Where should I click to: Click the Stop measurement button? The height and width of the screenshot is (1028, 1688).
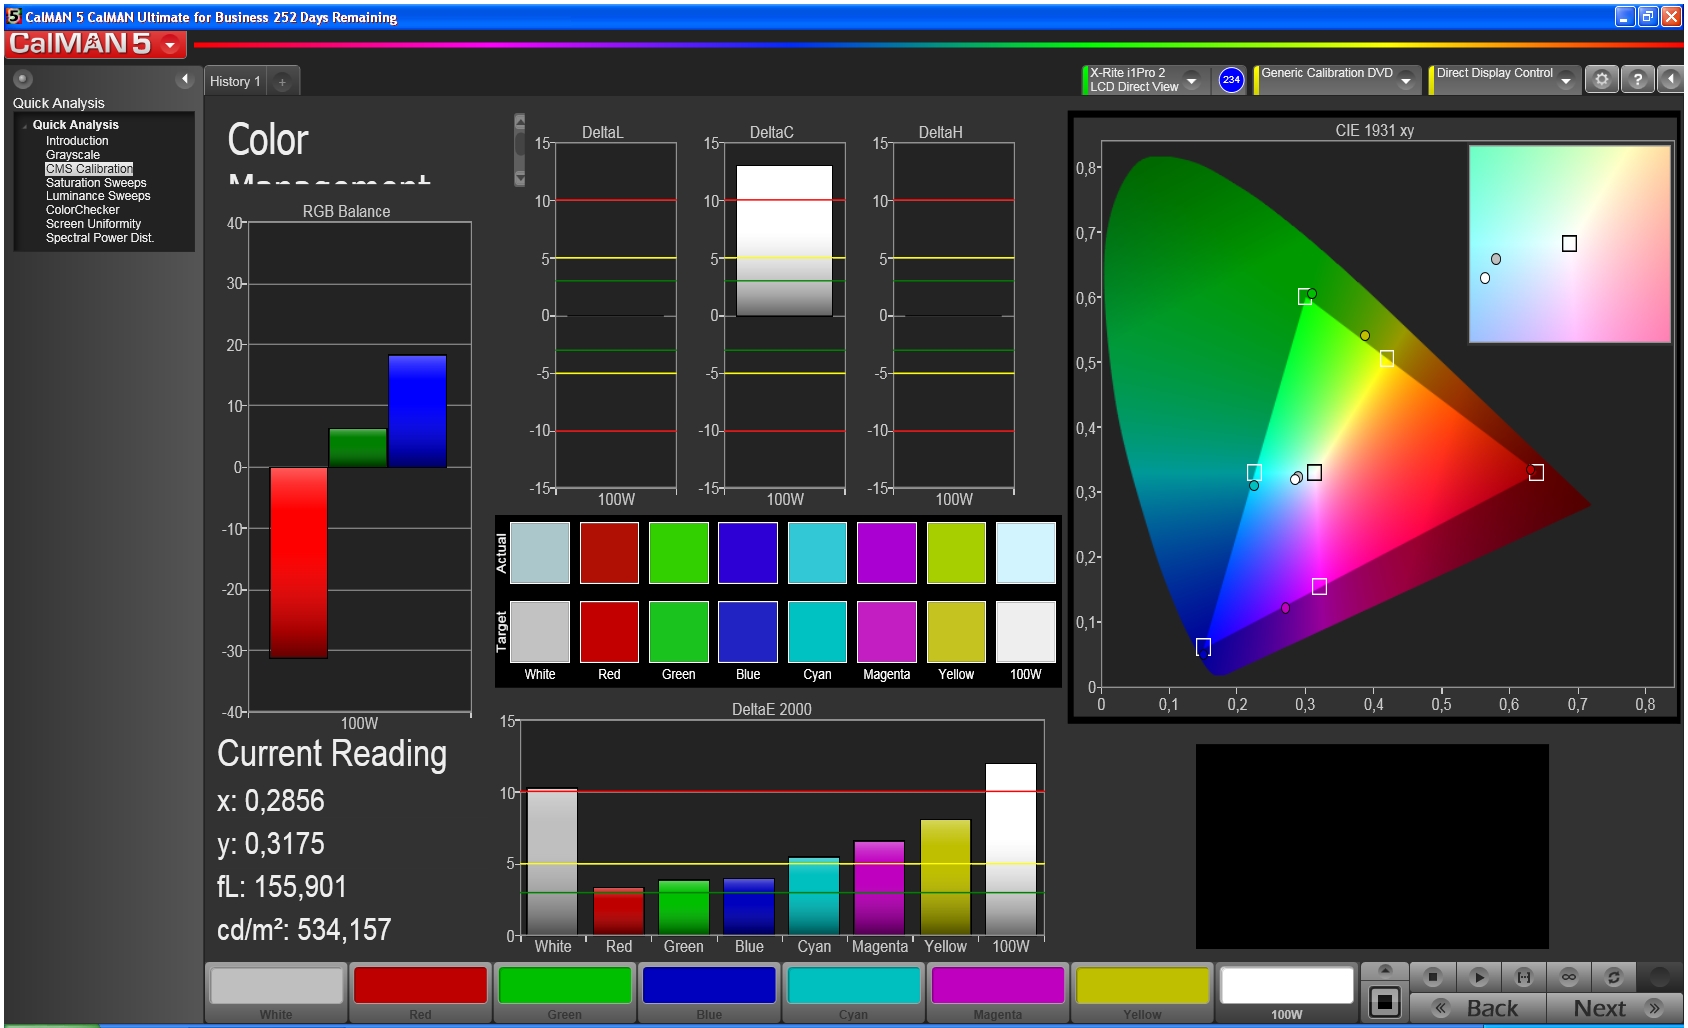click(x=1433, y=977)
